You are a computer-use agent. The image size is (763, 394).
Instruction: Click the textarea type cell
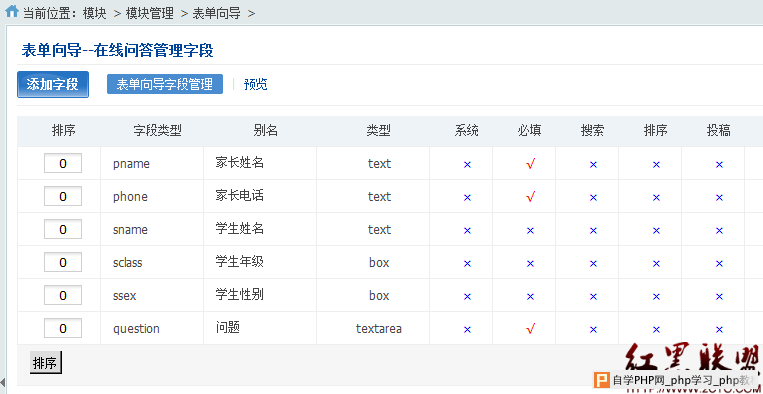pos(379,329)
